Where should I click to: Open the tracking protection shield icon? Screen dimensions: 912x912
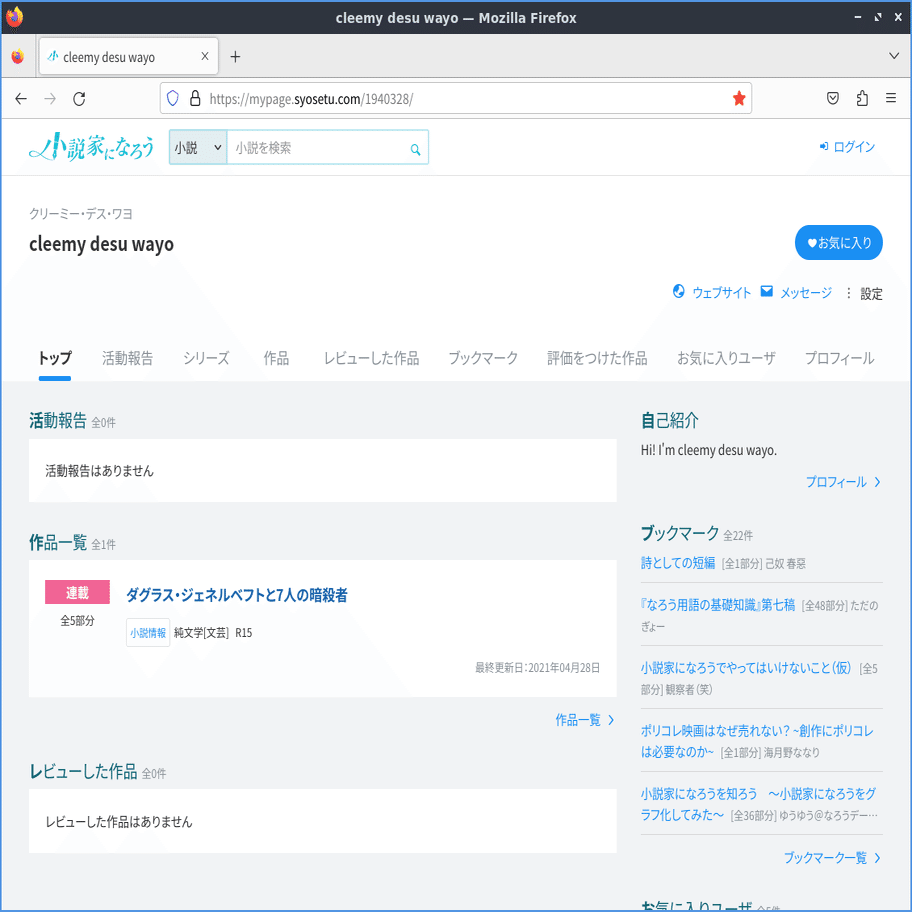click(173, 98)
